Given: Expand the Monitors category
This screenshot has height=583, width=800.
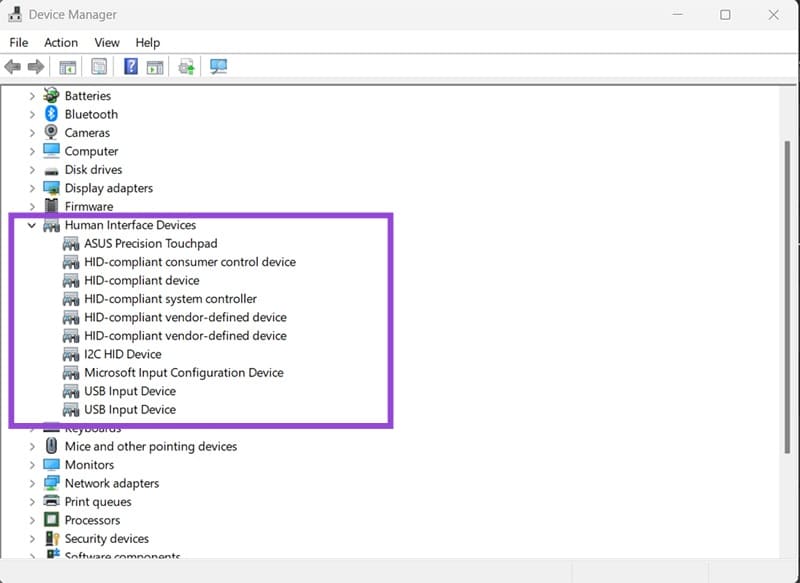Looking at the screenshot, I should [32, 465].
